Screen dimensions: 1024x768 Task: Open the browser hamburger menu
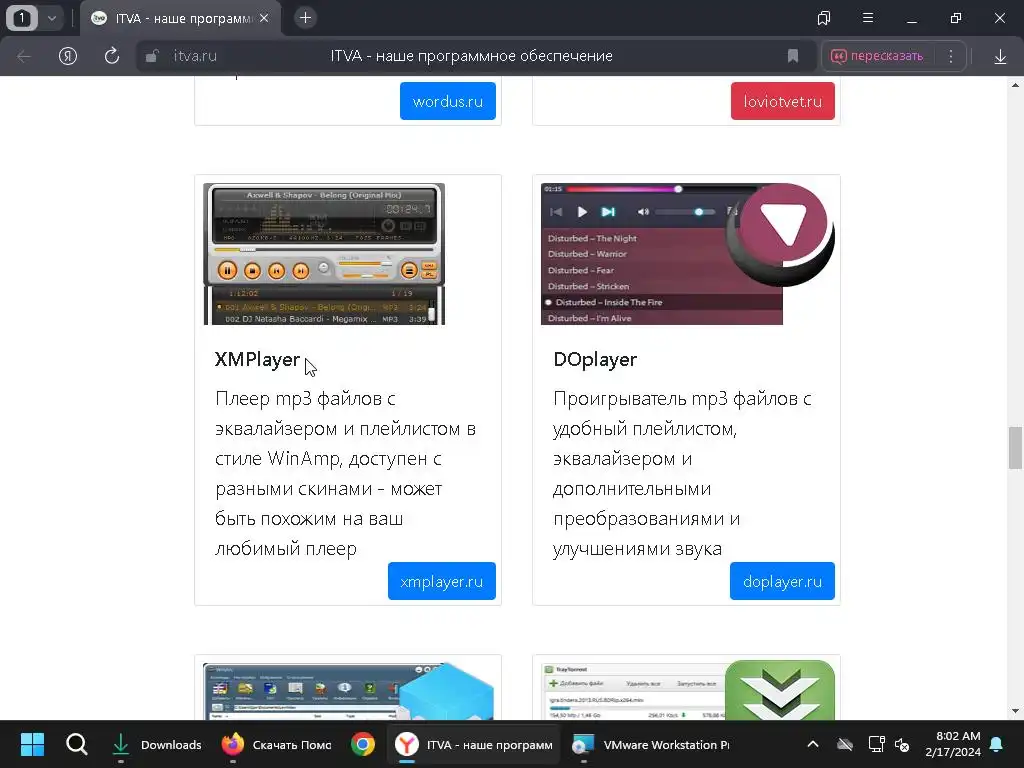[x=868, y=18]
